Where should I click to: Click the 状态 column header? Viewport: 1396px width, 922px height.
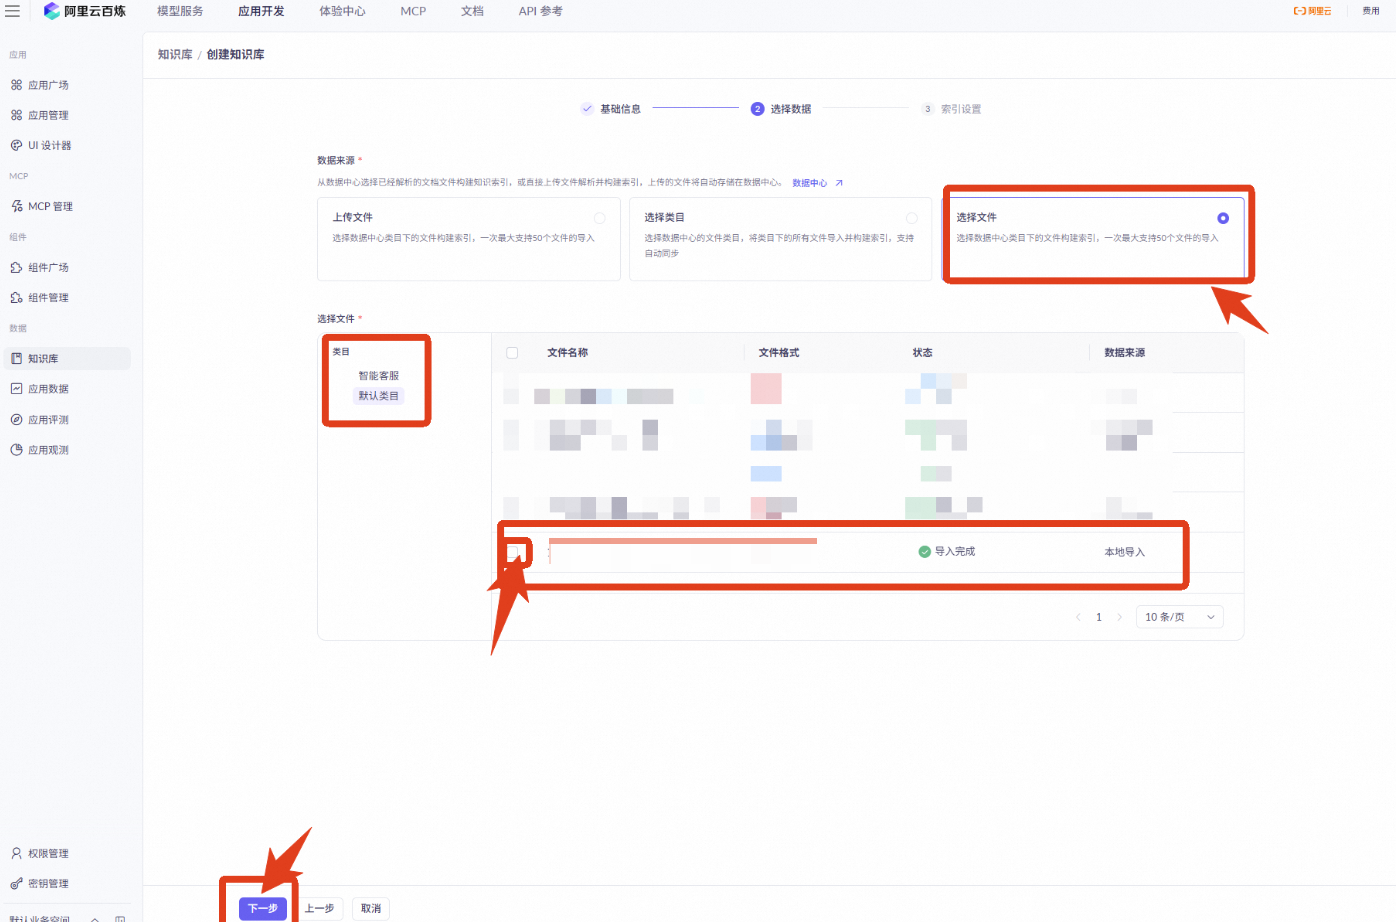click(x=922, y=353)
